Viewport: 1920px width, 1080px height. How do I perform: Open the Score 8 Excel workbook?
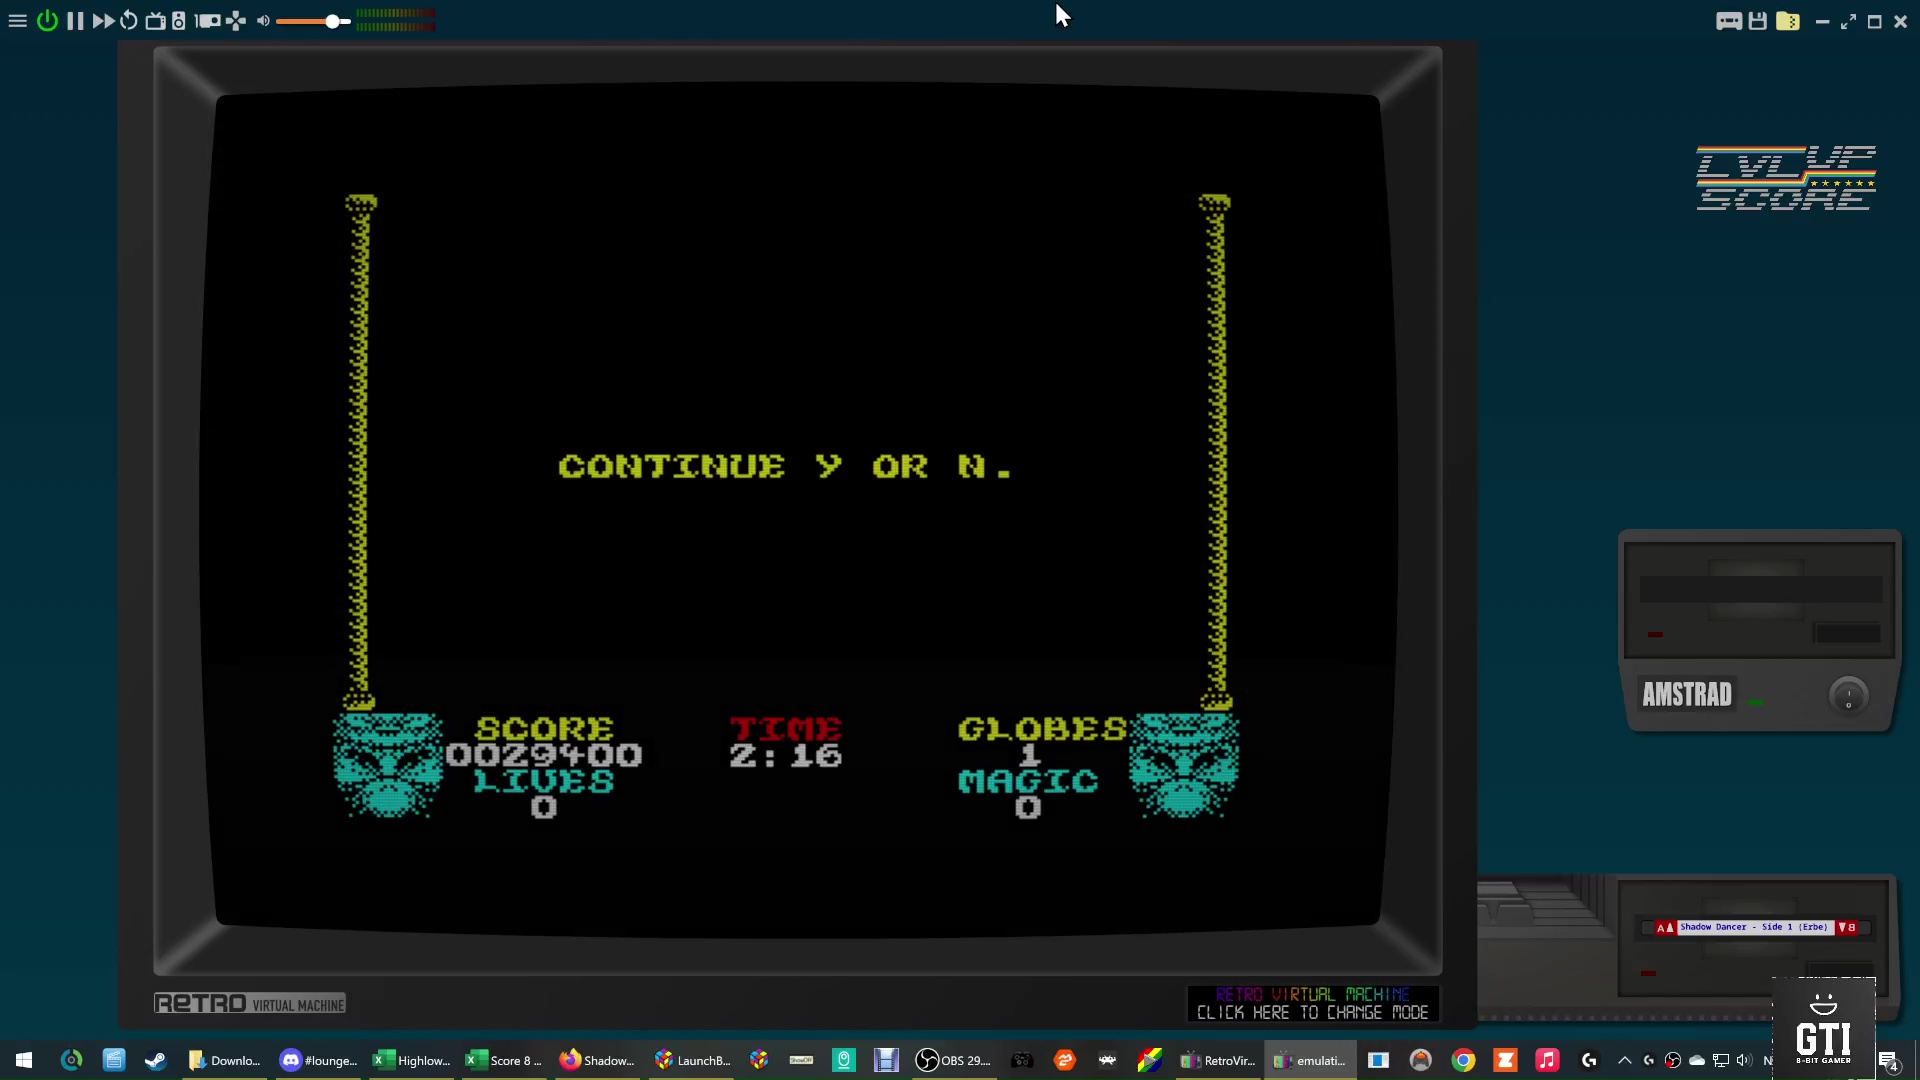(x=504, y=1060)
